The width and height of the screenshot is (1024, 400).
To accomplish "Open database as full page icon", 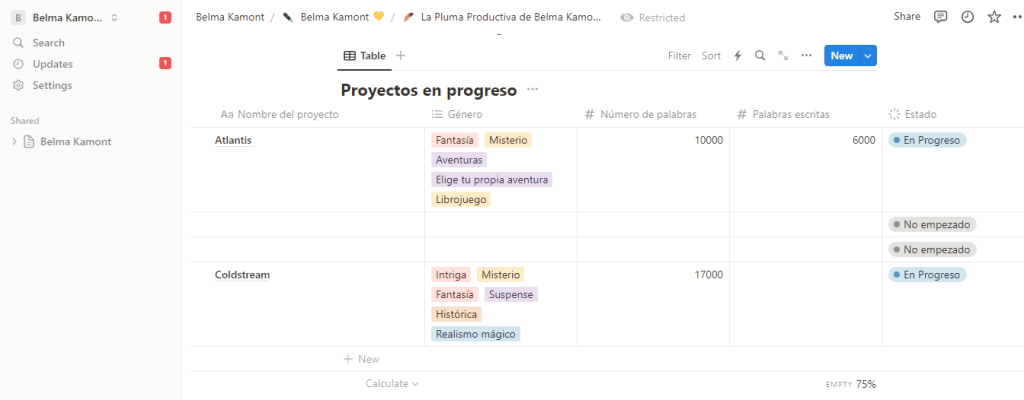I will [x=783, y=56].
